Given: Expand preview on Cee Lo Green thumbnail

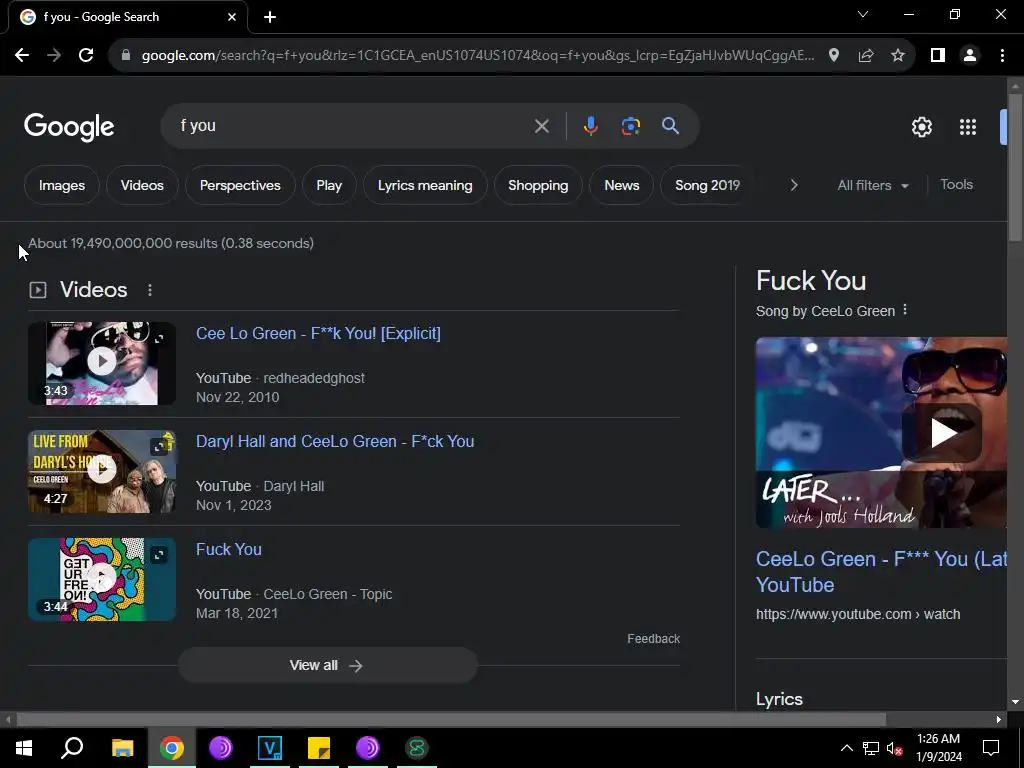Looking at the screenshot, I should 159,338.
